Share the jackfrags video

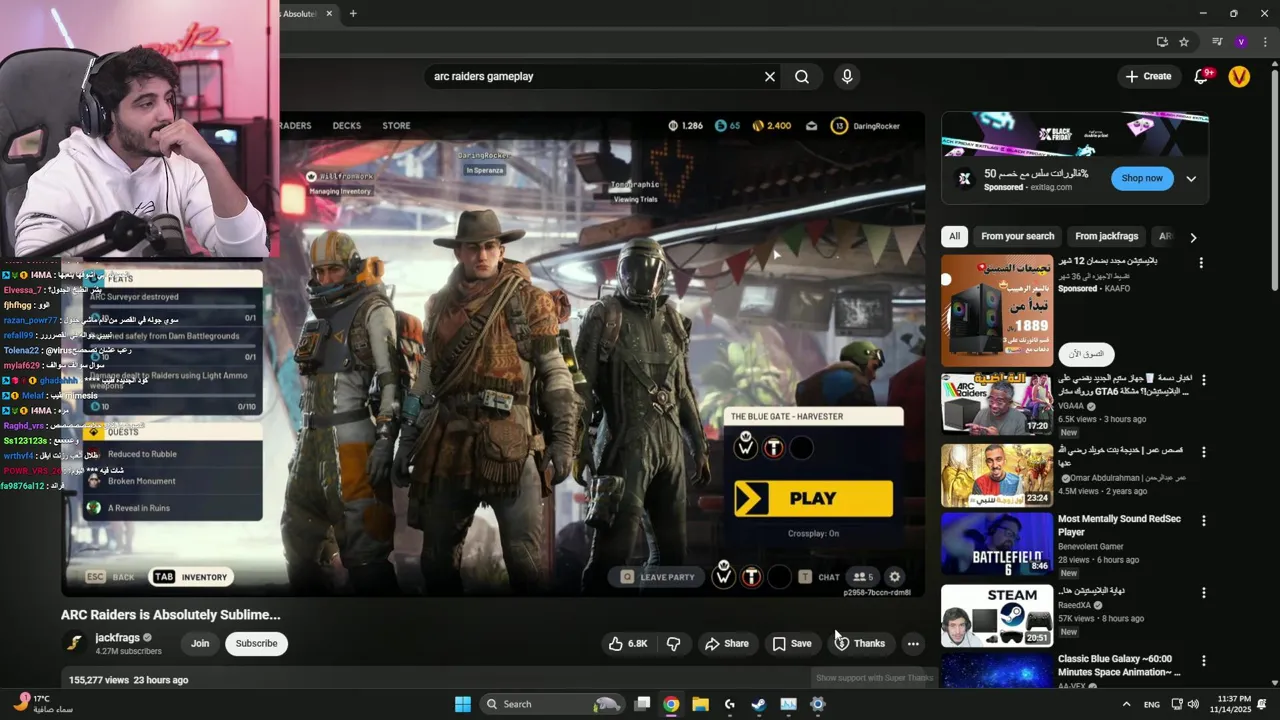click(726, 644)
